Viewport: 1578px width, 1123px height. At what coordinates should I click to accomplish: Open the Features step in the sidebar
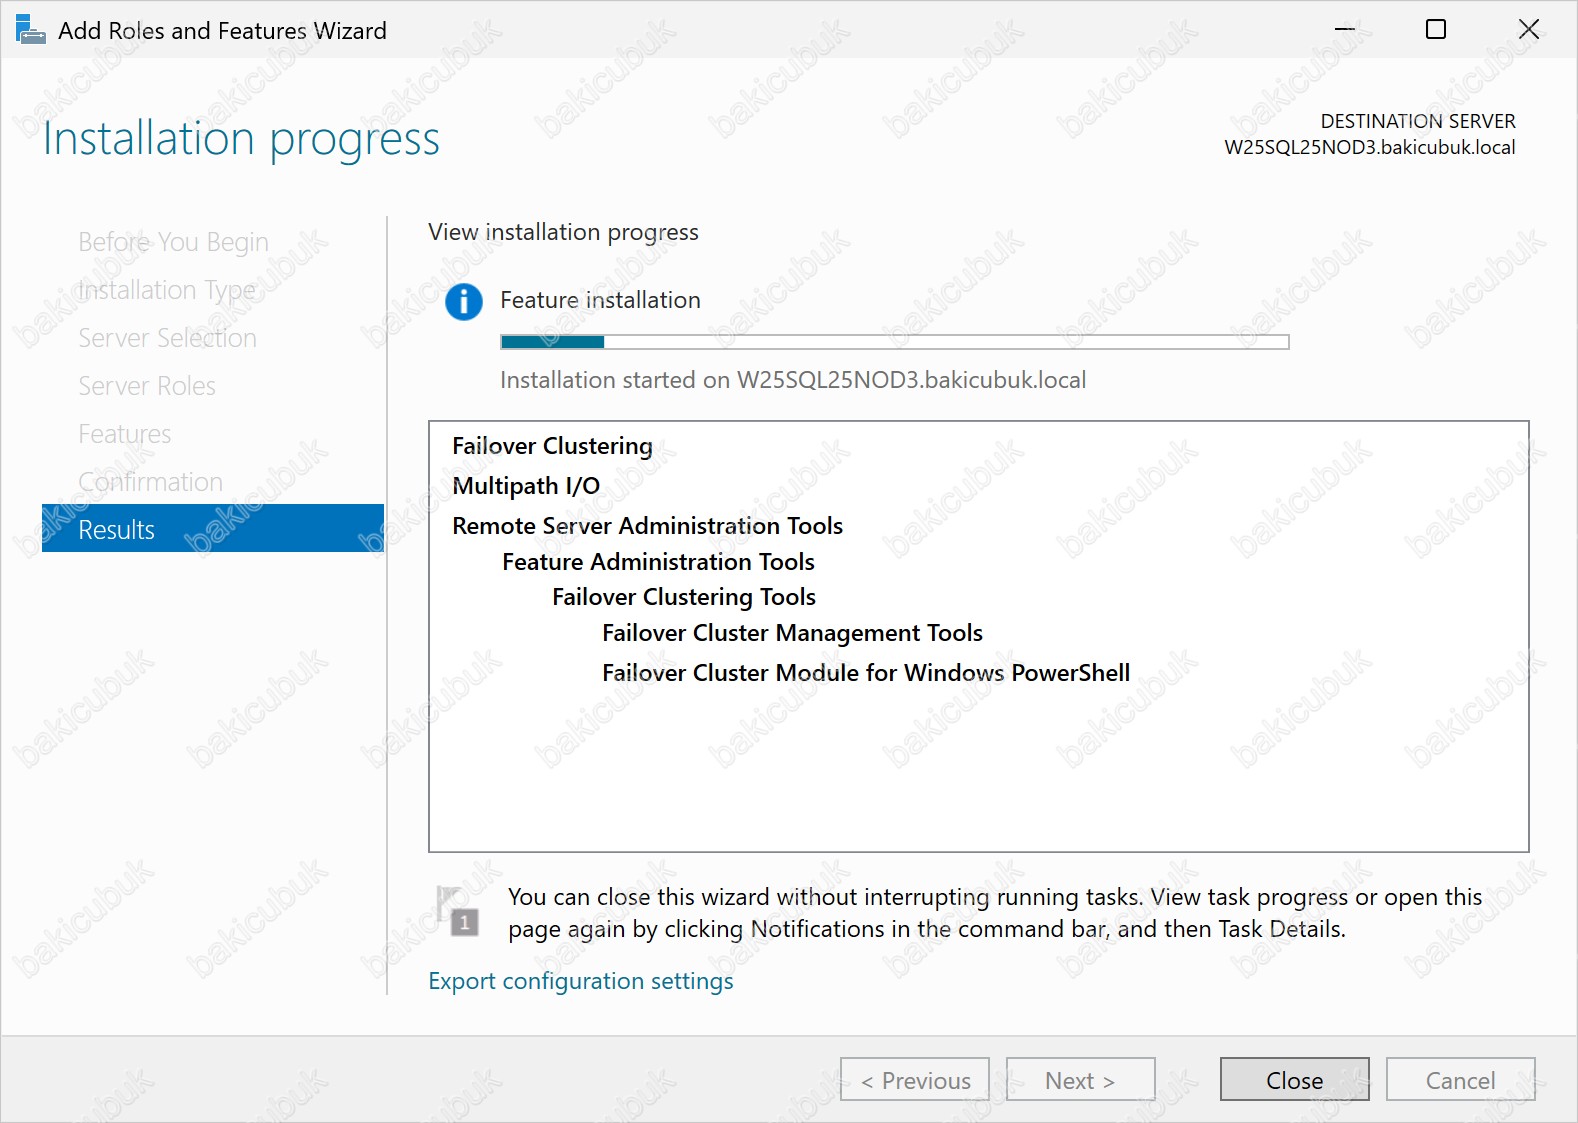tap(125, 434)
